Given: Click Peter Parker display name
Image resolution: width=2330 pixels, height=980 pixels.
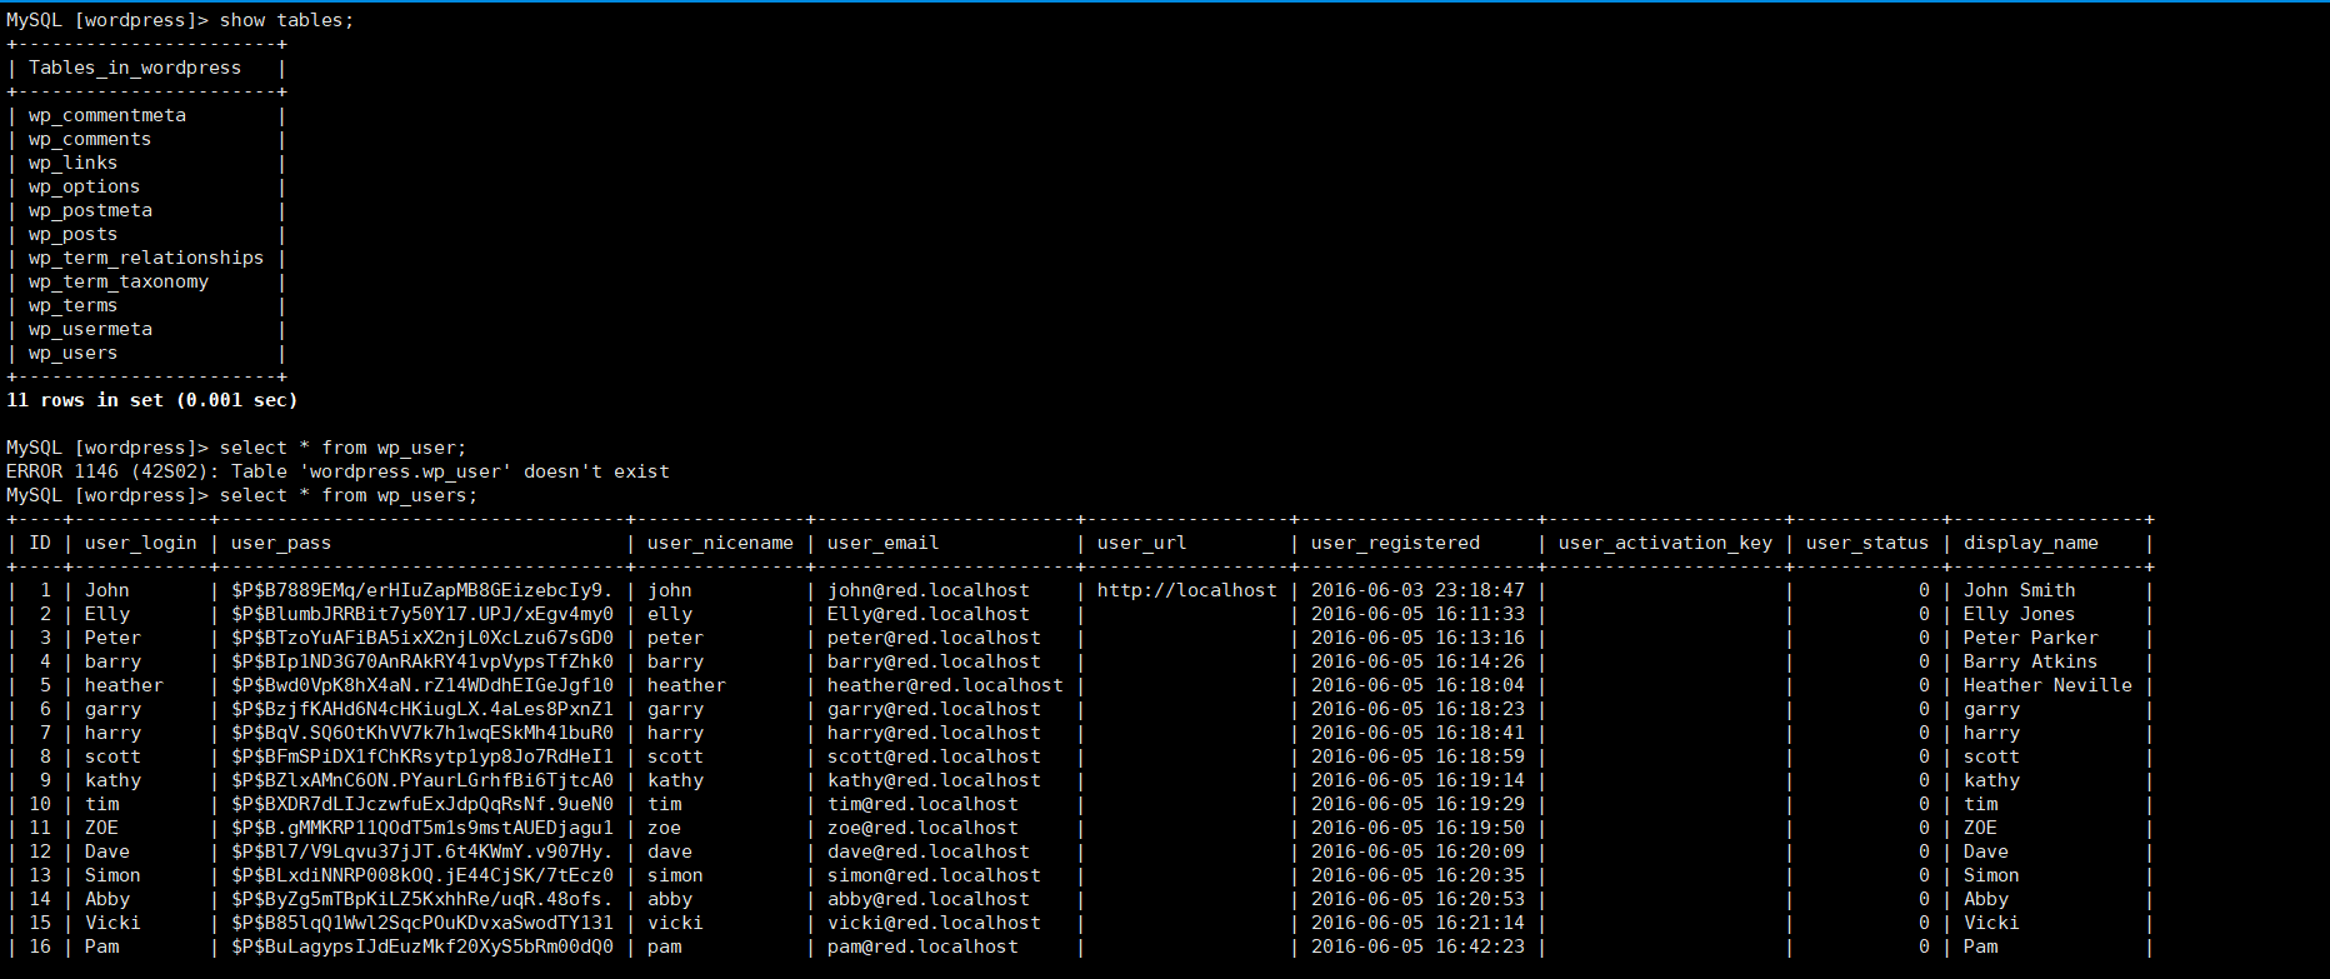Looking at the screenshot, I should click(x=2031, y=638).
